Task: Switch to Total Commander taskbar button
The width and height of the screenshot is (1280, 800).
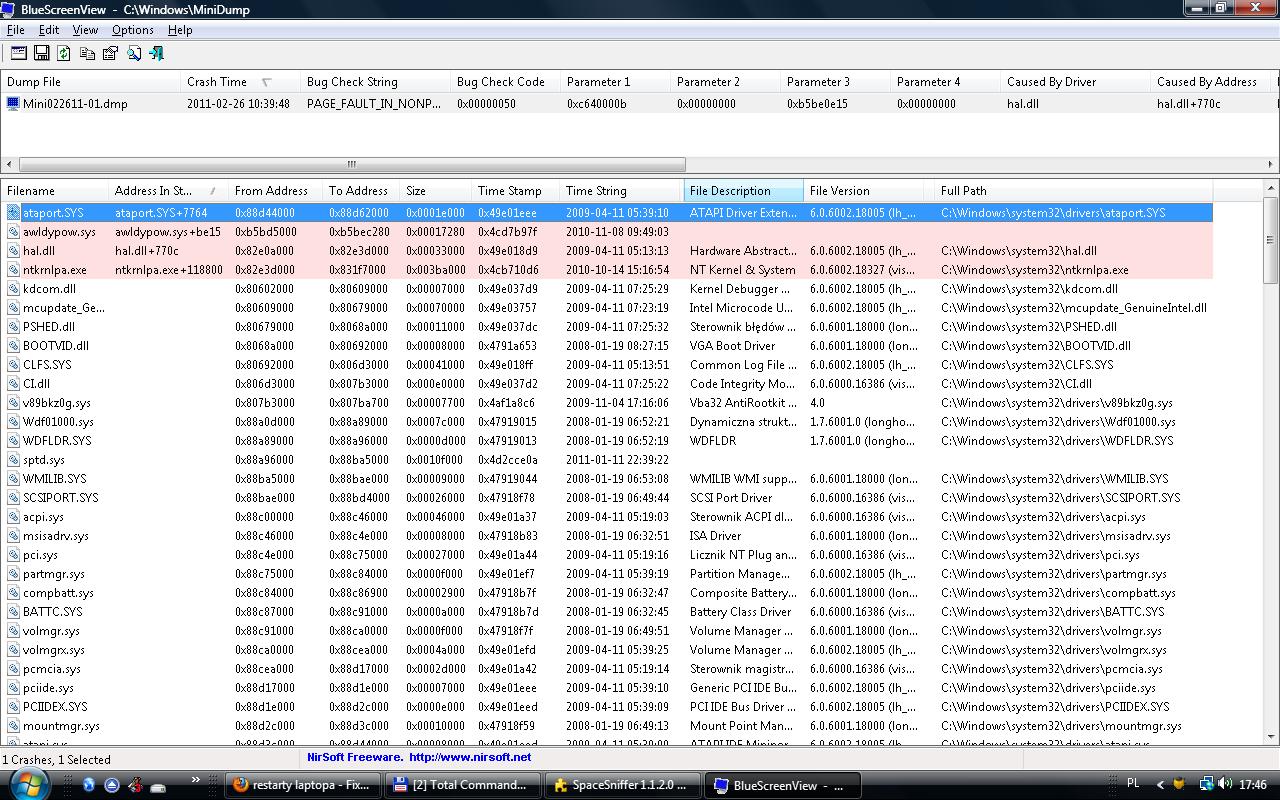Action: coord(463,785)
